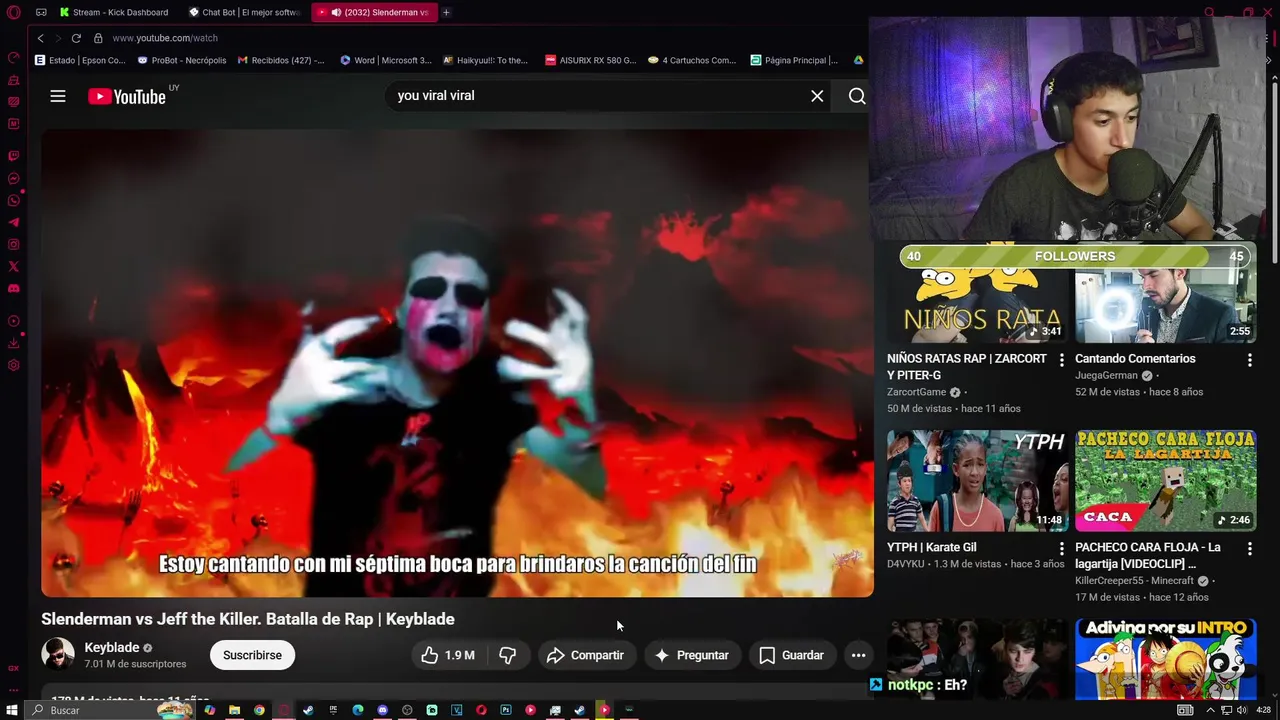Subscribe to the Keyblade channel

coord(252,655)
